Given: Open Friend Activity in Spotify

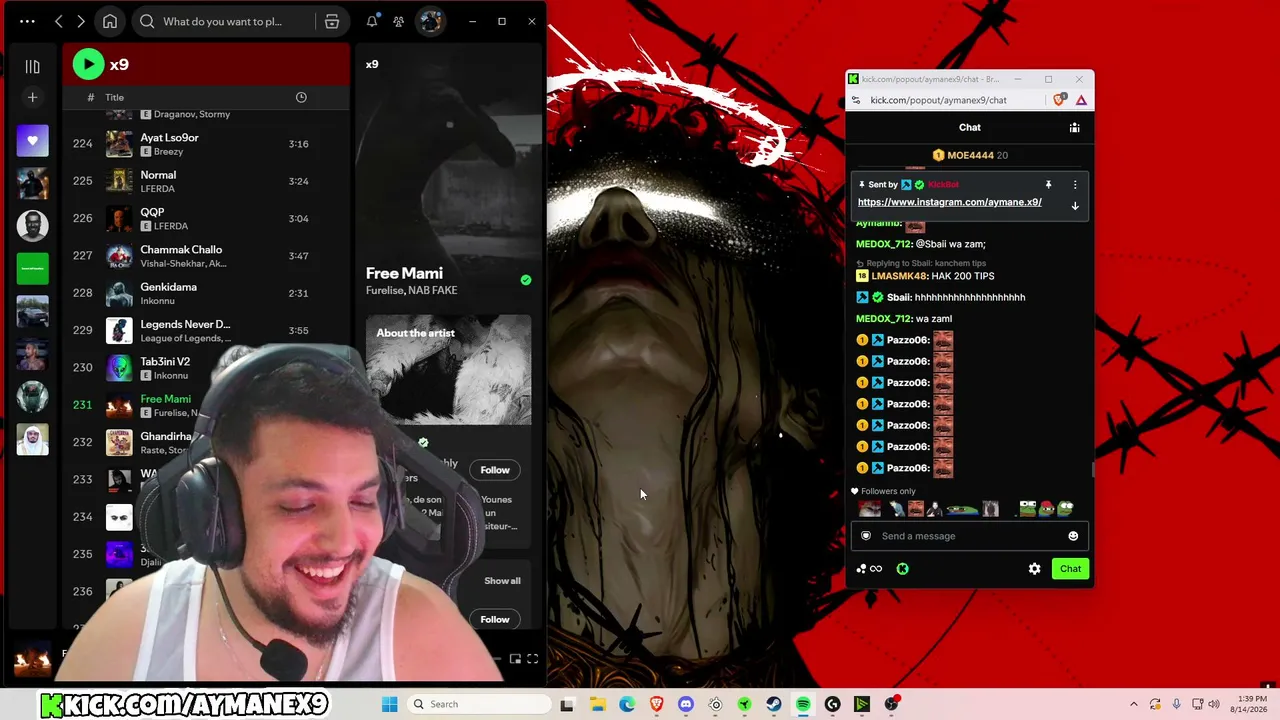Looking at the screenshot, I should [398, 21].
